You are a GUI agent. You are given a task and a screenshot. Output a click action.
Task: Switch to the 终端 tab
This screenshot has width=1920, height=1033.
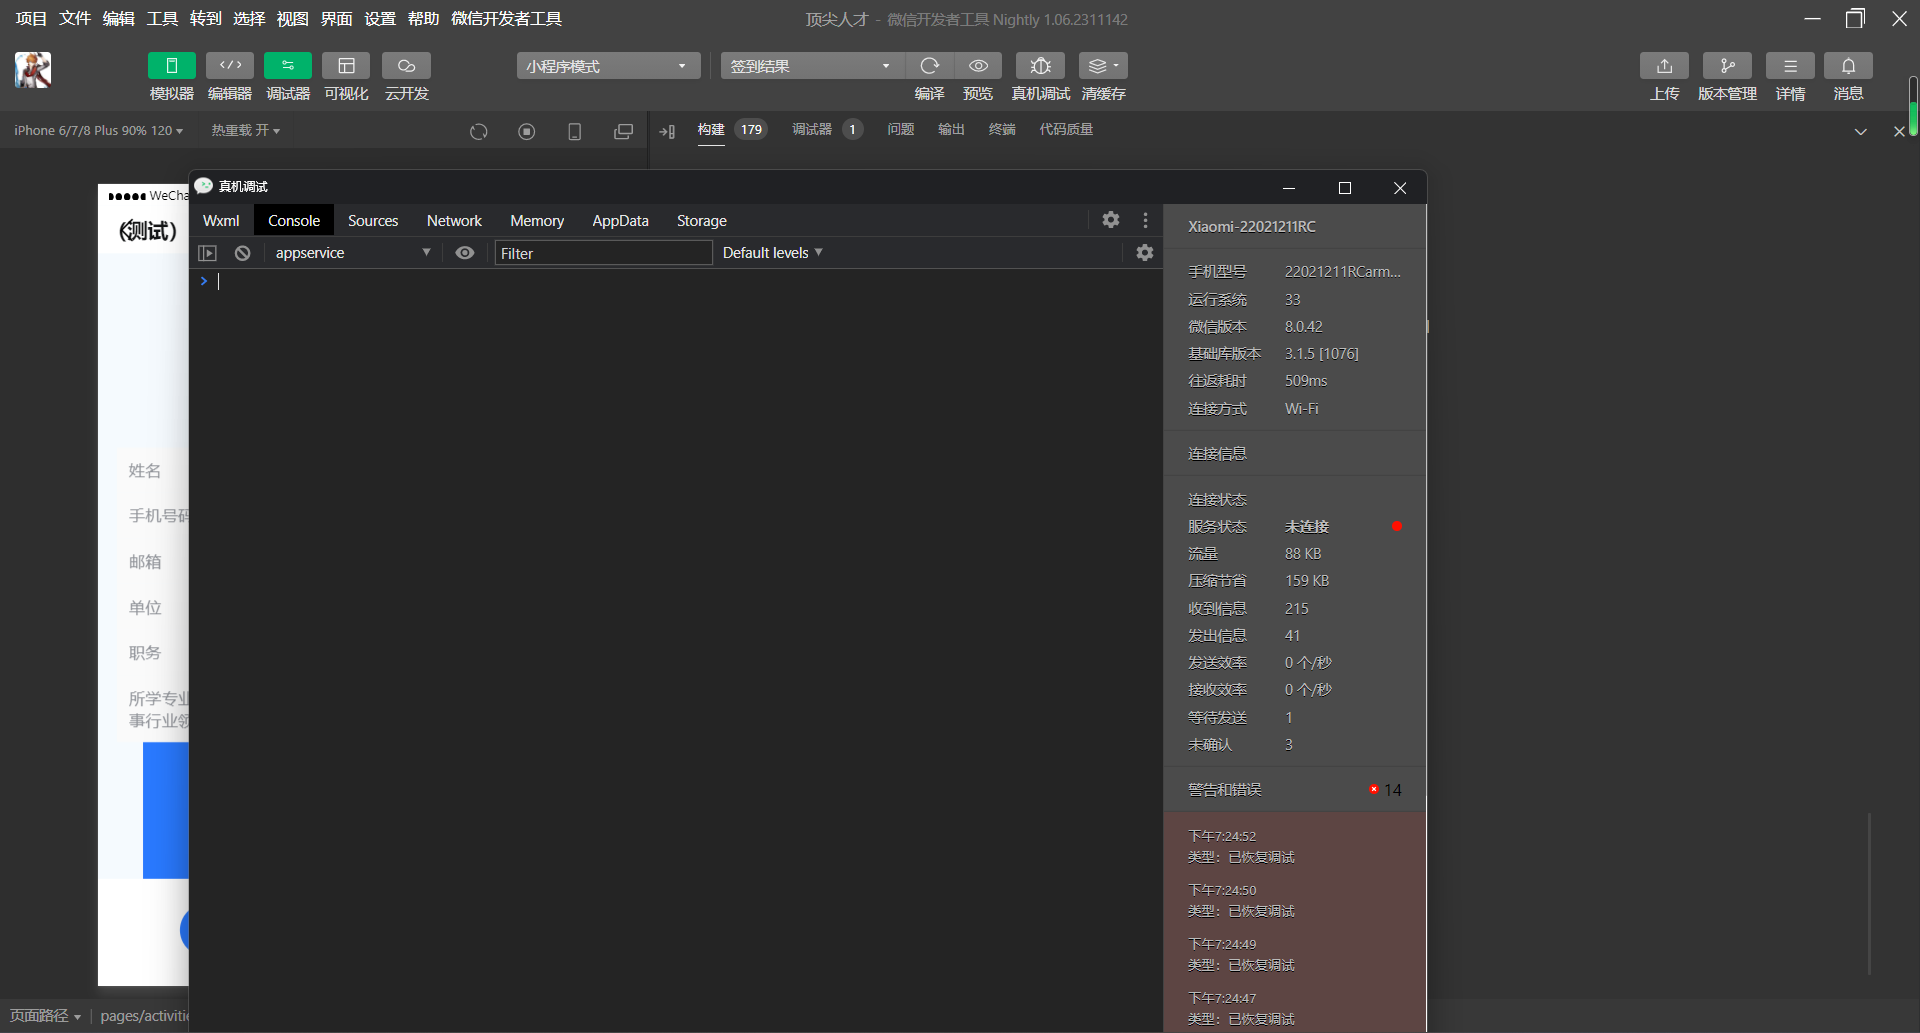click(x=1002, y=130)
